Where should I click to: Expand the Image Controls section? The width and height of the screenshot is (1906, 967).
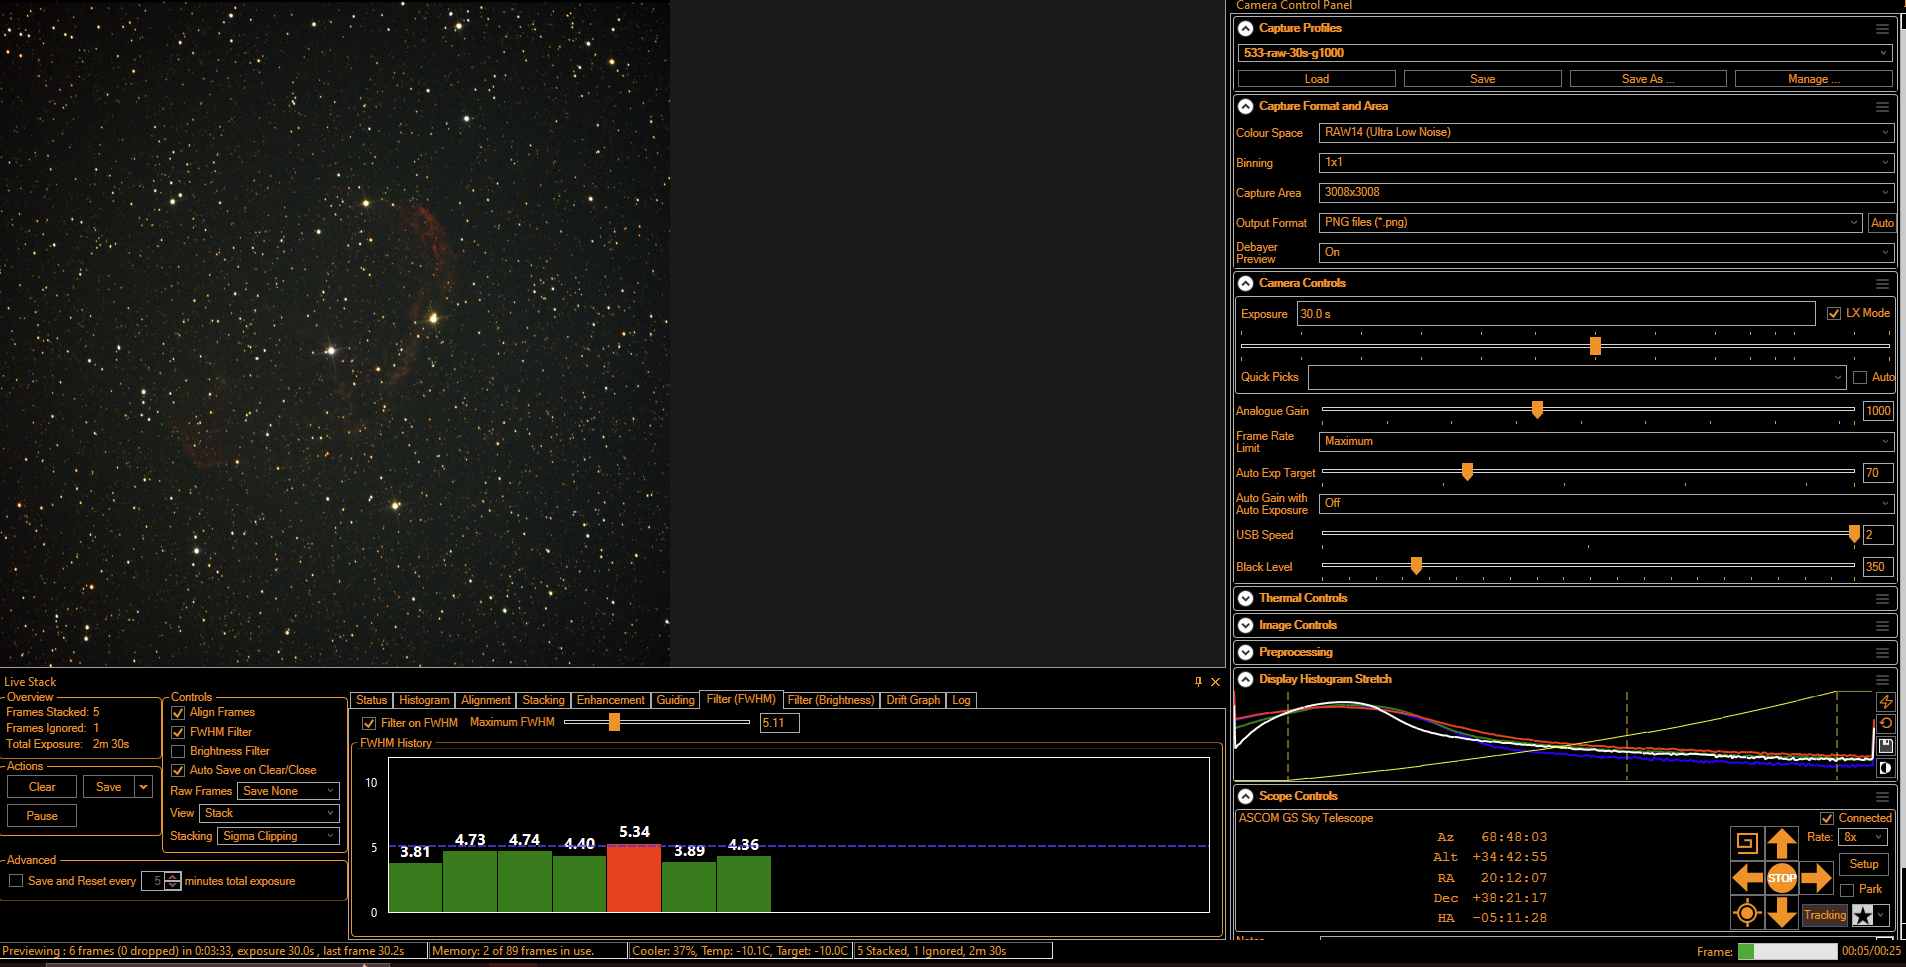click(1246, 625)
